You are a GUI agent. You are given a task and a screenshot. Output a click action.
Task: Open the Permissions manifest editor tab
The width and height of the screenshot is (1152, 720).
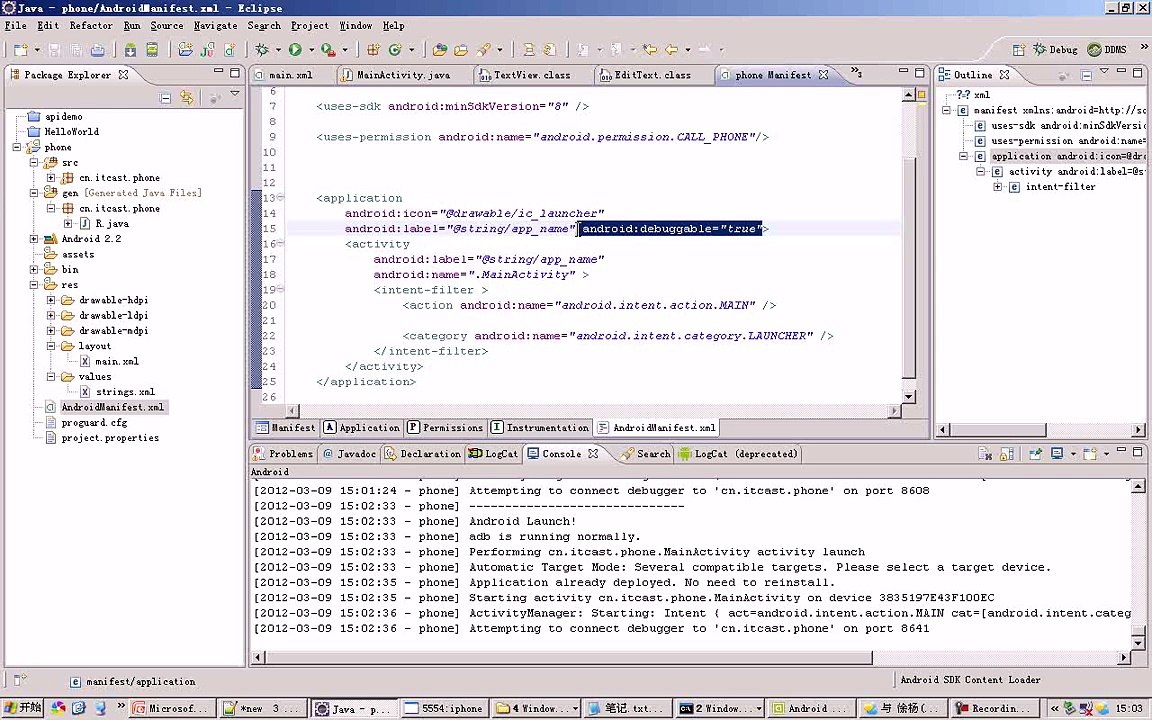pos(445,428)
